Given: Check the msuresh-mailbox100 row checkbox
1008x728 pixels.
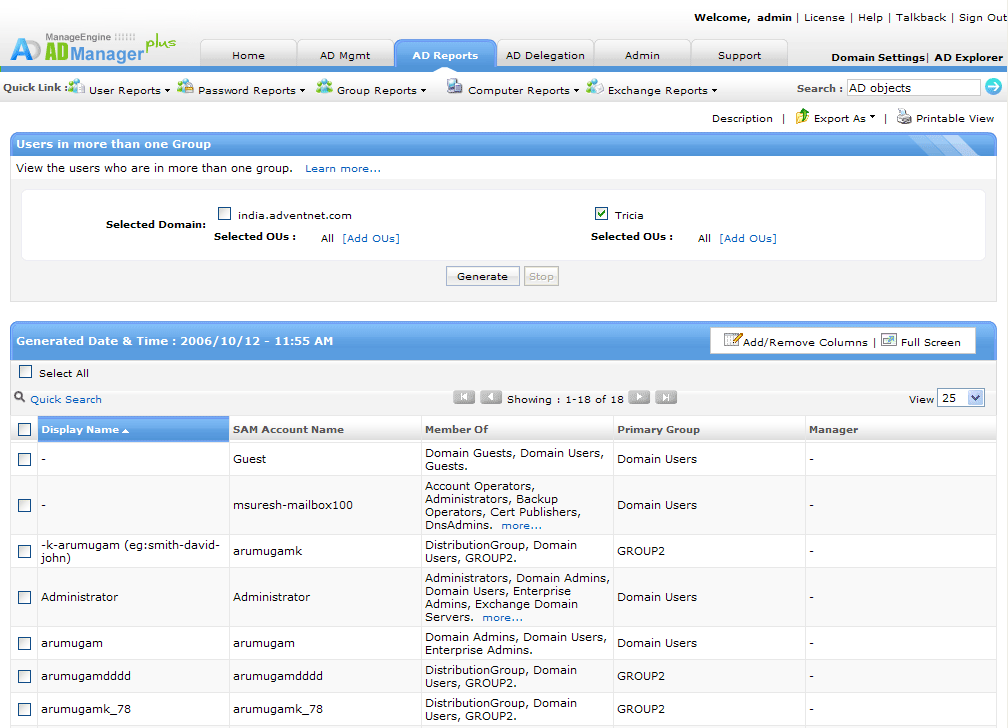Looking at the screenshot, I should point(24,505).
